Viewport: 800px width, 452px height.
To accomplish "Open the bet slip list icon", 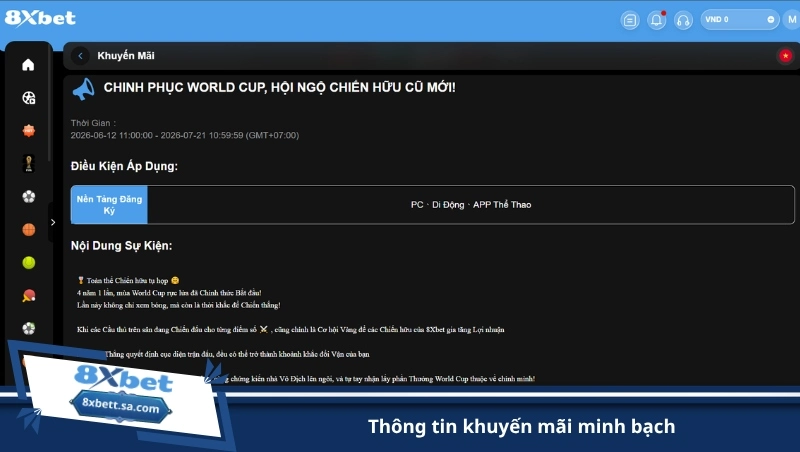I will (x=630, y=20).
